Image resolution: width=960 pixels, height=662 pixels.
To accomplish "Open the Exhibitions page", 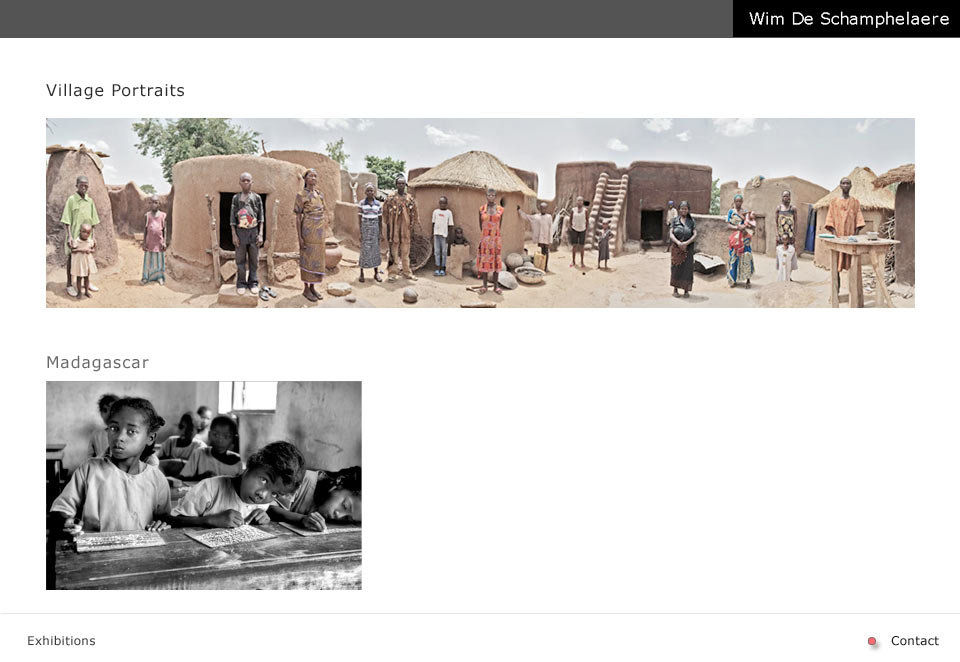I will coord(61,641).
